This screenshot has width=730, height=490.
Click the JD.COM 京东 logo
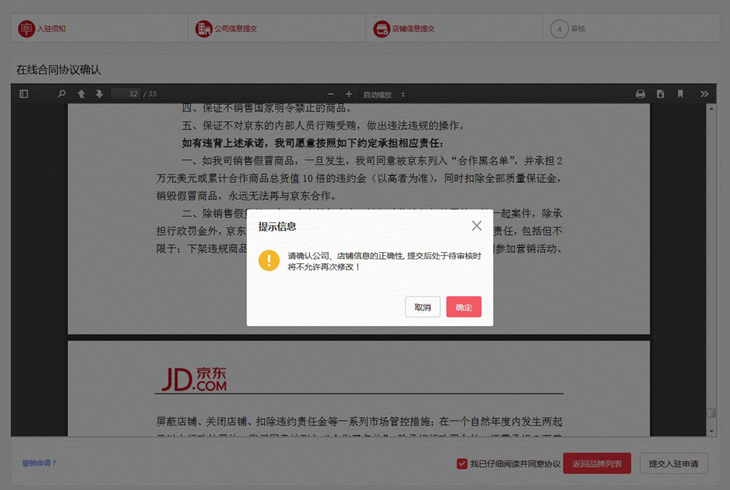194,379
